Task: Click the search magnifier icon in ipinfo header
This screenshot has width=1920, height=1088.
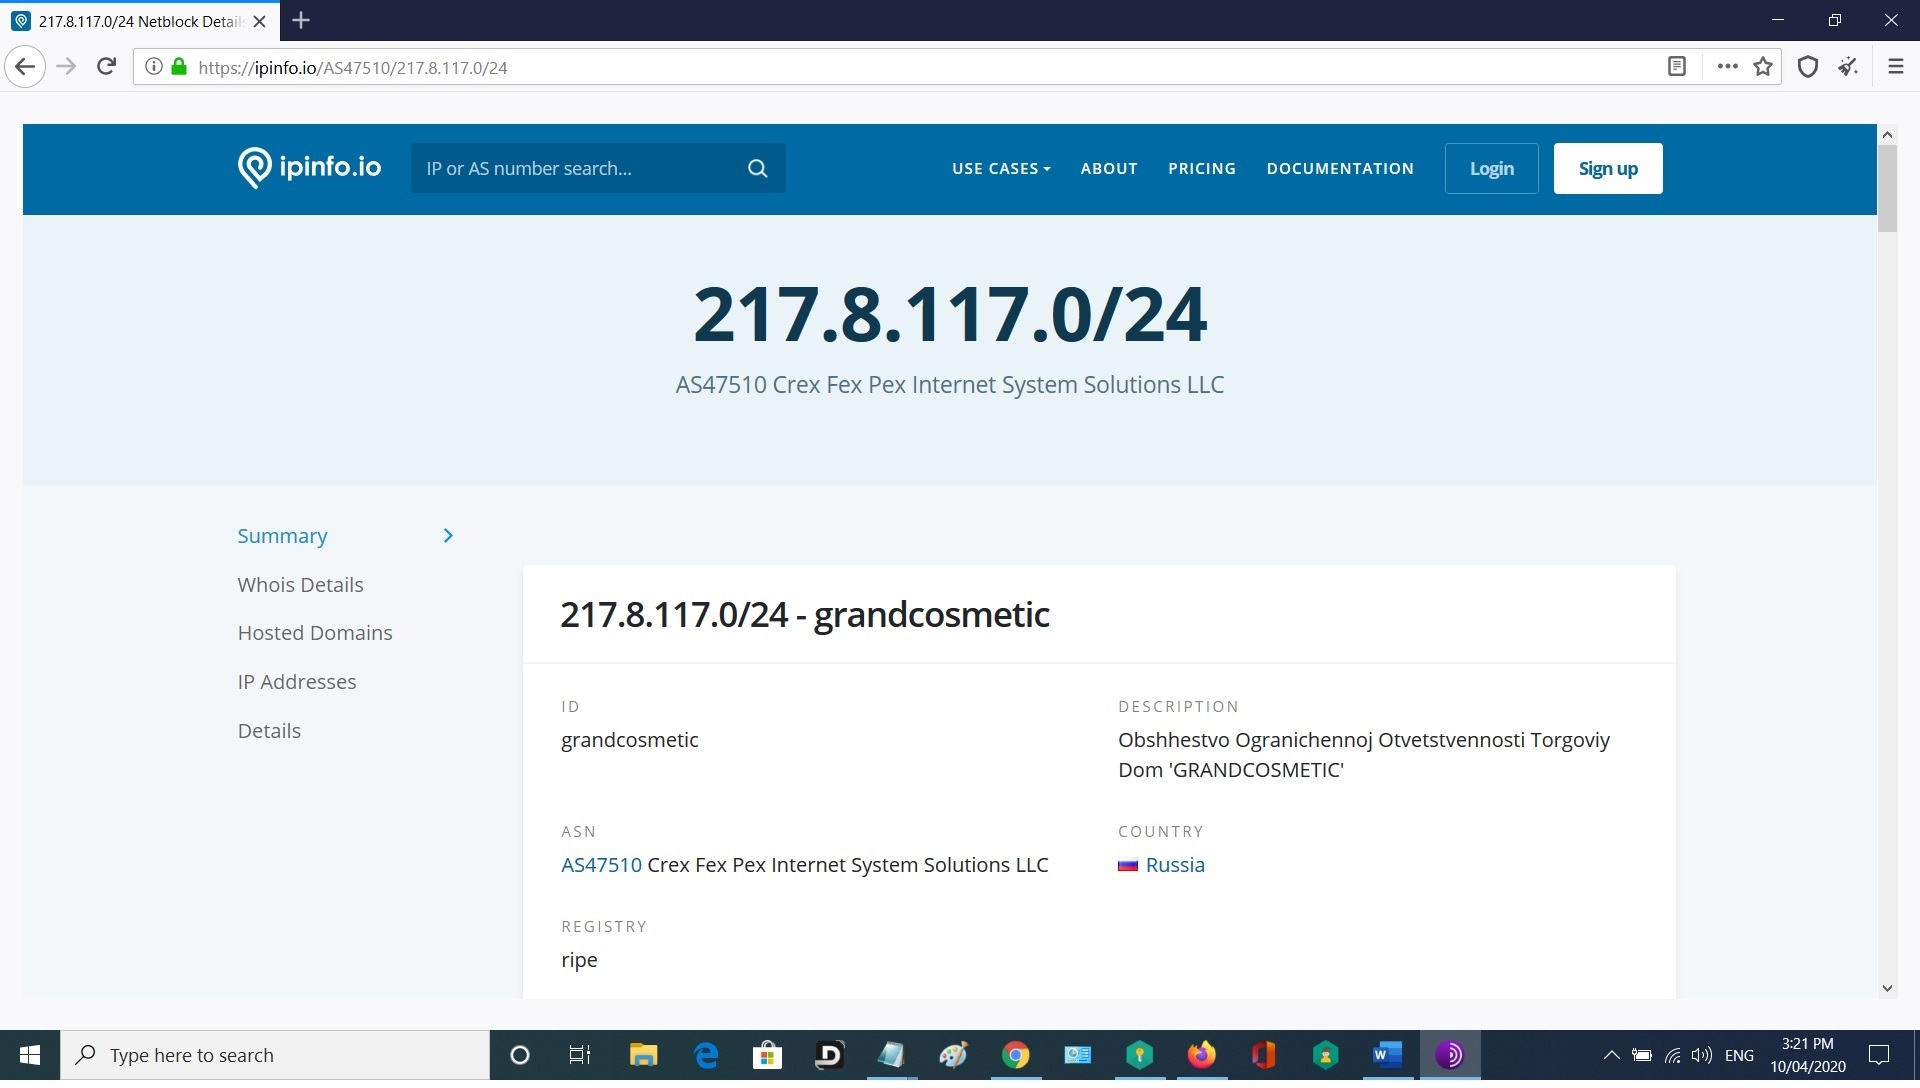Action: 757,169
